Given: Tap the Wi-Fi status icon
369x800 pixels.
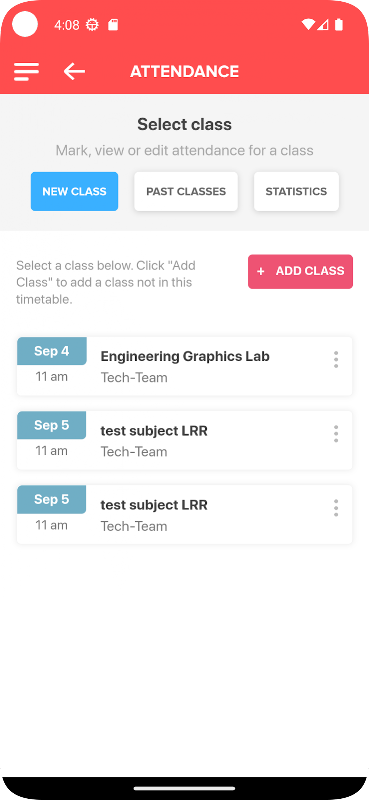Looking at the screenshot, I should pos(308,24).
